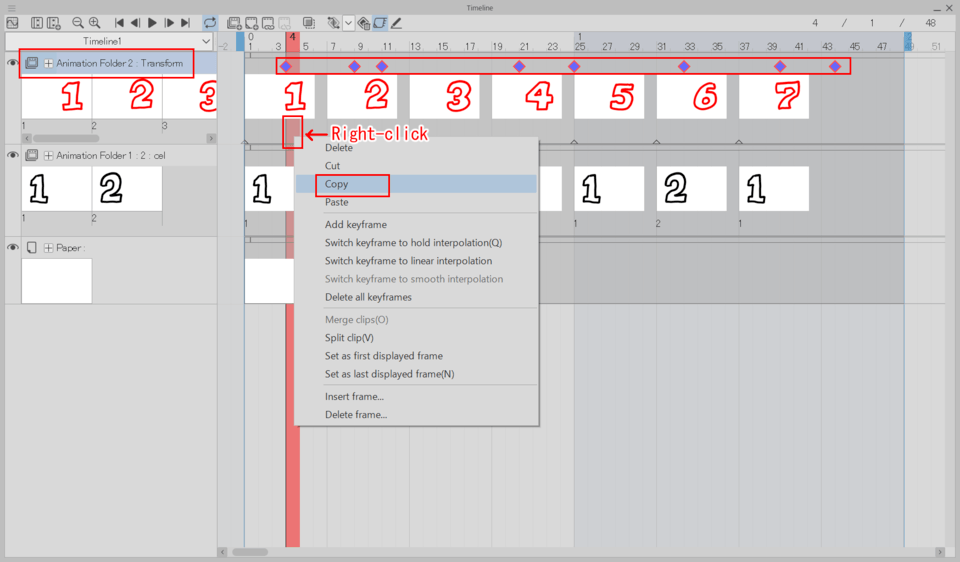Select Switch keyframe to hold interpolation(Q)
The width and height of the screenshot is (960, 562).
click(413, 242)
